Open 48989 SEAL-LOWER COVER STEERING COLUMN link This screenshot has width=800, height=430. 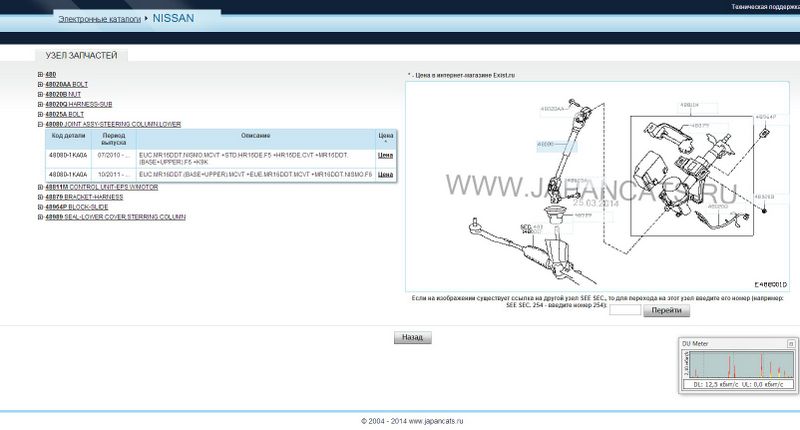point(115,217)
